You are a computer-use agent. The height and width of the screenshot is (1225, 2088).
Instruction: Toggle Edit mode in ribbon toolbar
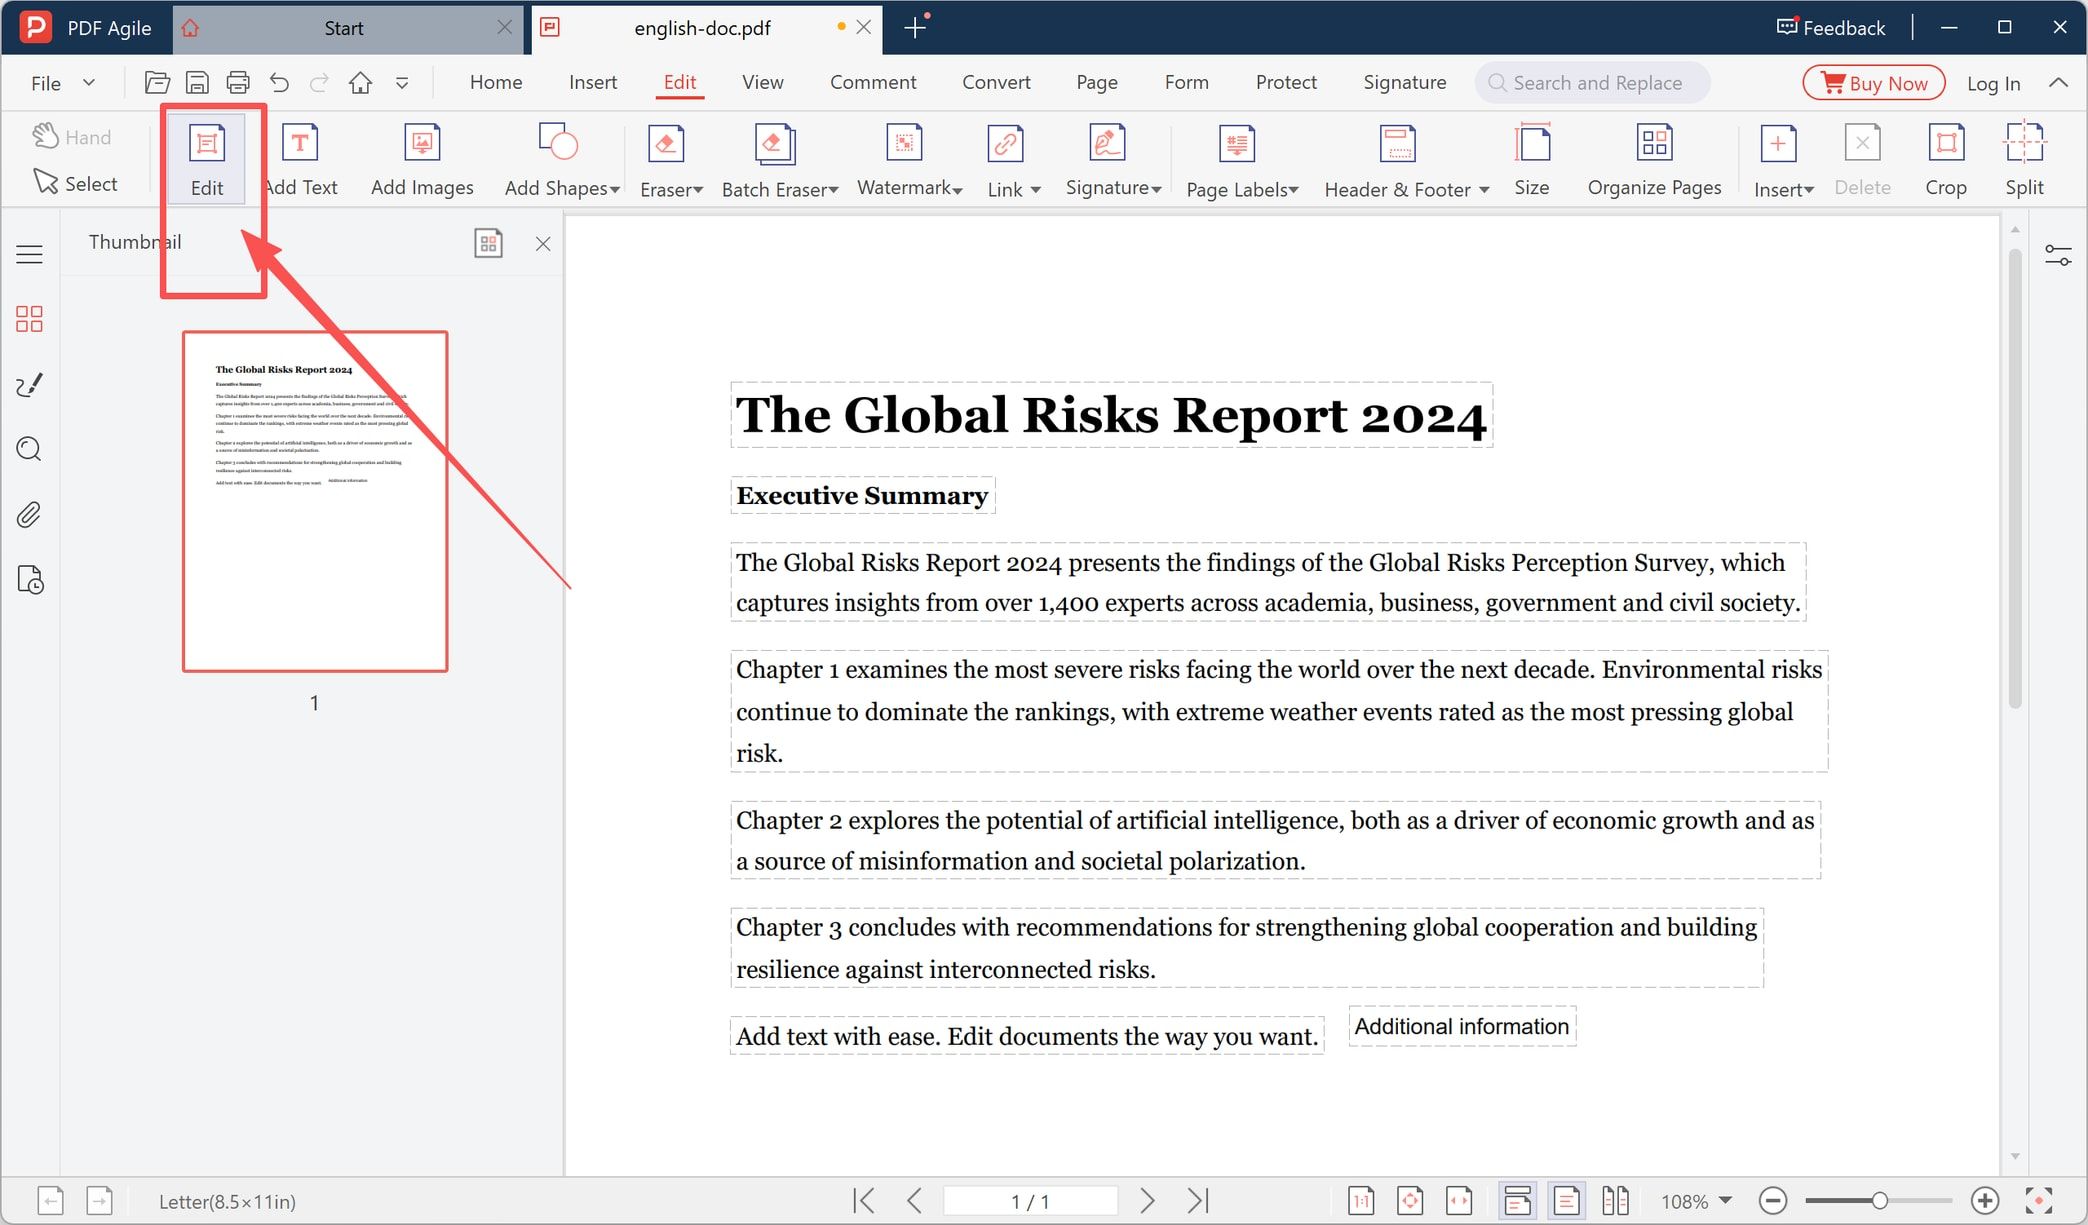click(207, 159)
